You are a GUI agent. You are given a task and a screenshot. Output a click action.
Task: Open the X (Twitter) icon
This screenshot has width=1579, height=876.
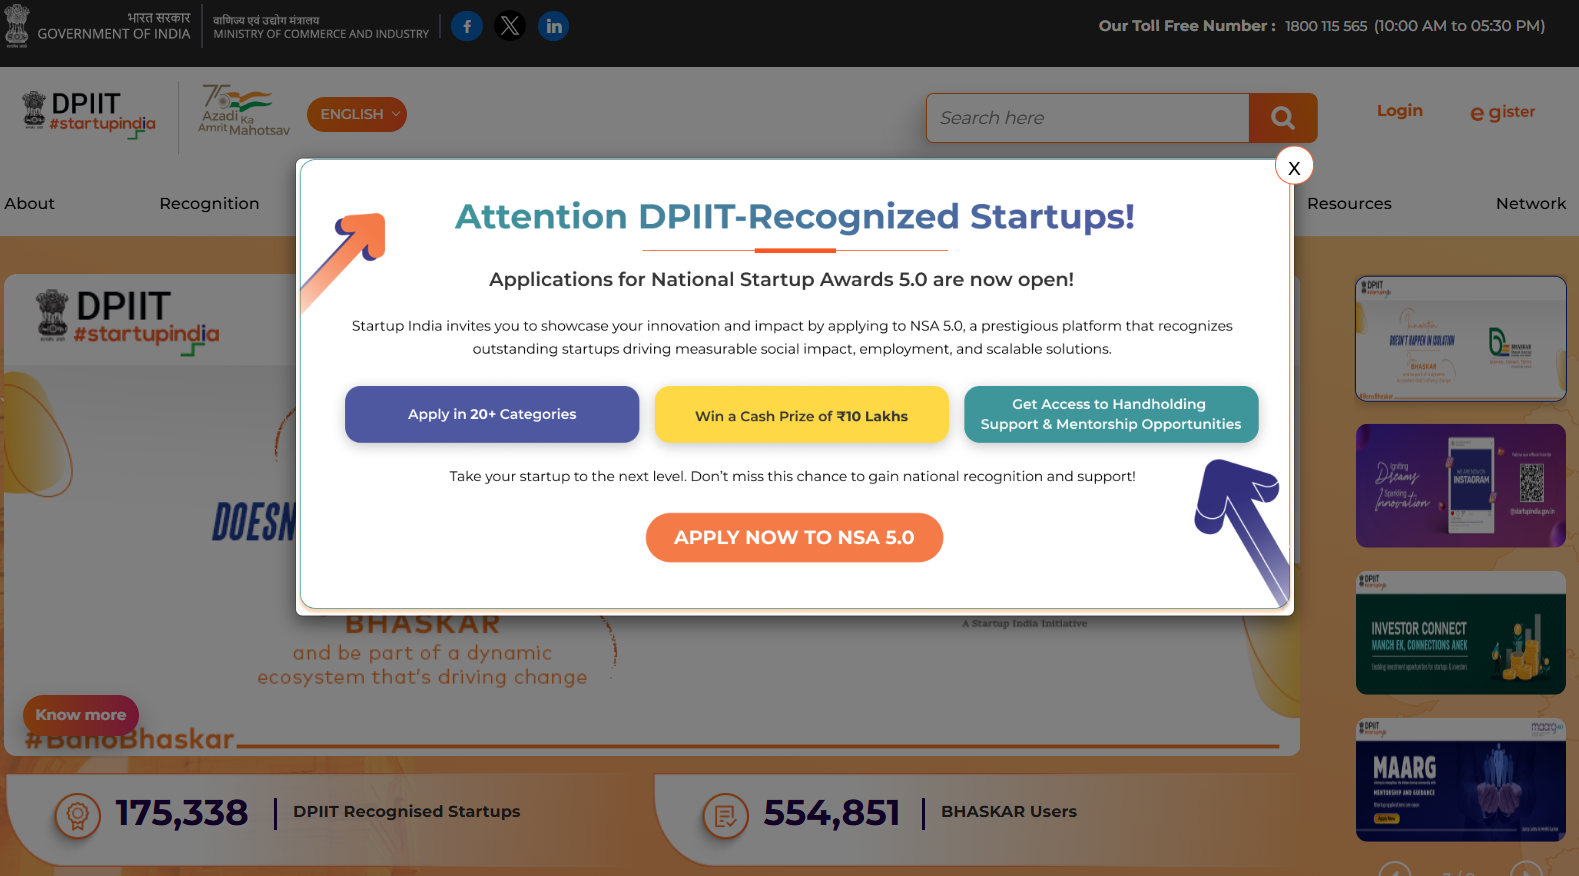pyautogui.click(x=510, y=26)
